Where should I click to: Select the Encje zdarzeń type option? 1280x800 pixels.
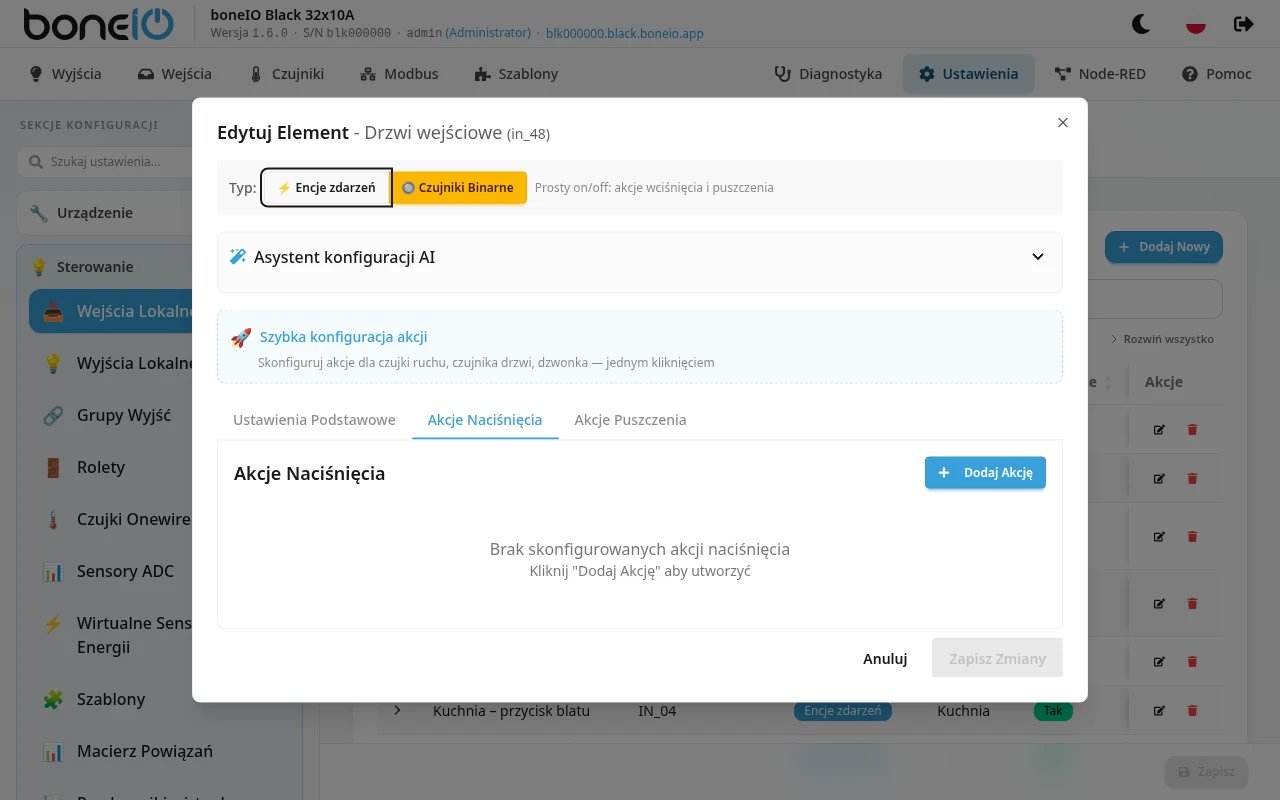[x=326, y=187]
